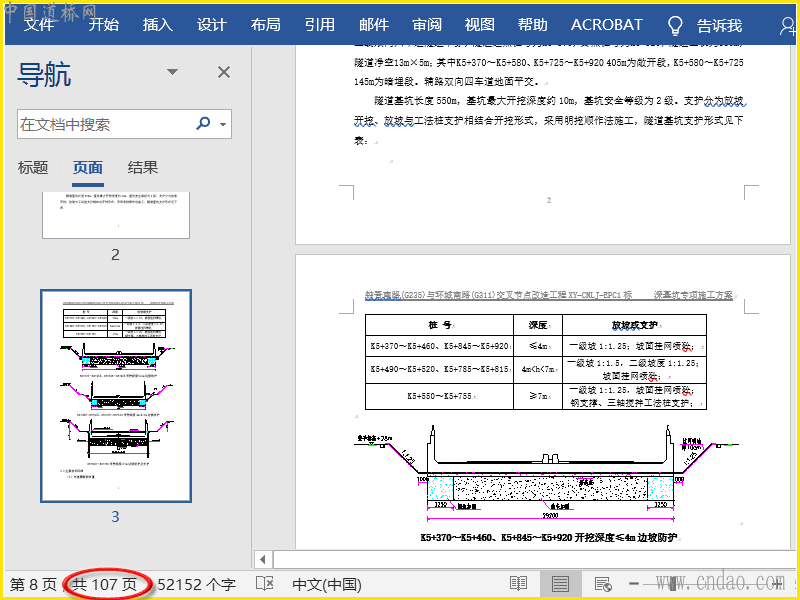Click the zoom in plus button
Image resolution: width=800 pixels, height=600 pixels.
tap(778, 584)
